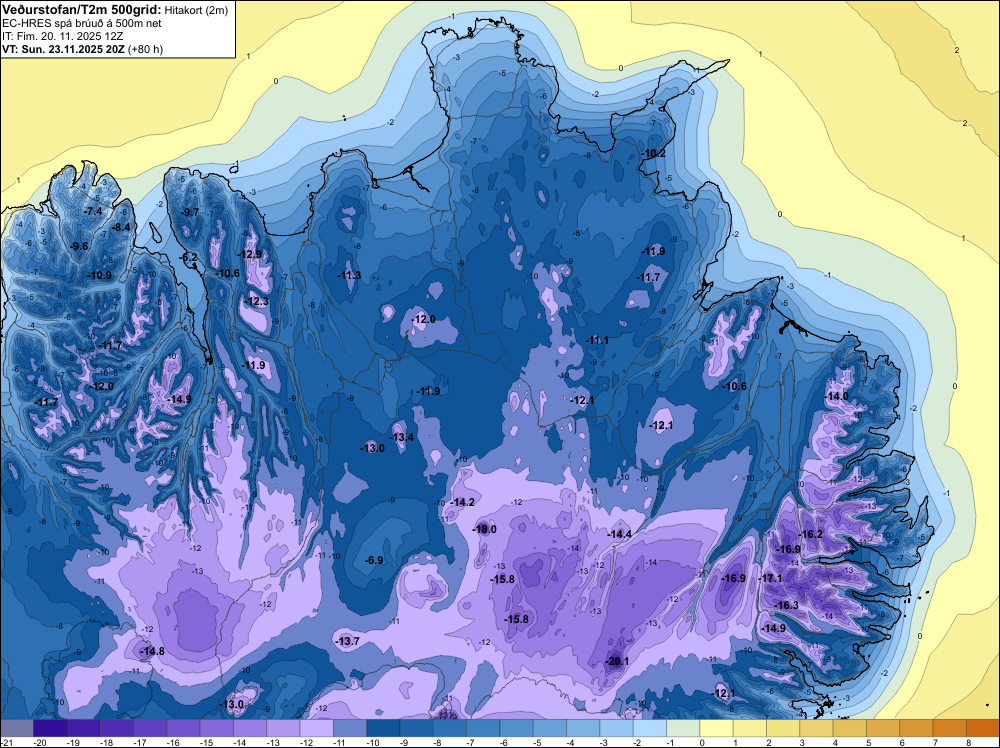Image resolution: width=1000 pixels, height=748 pixels.
Task: Click the -16.3 temperature label
Action: tap(786, 605)
